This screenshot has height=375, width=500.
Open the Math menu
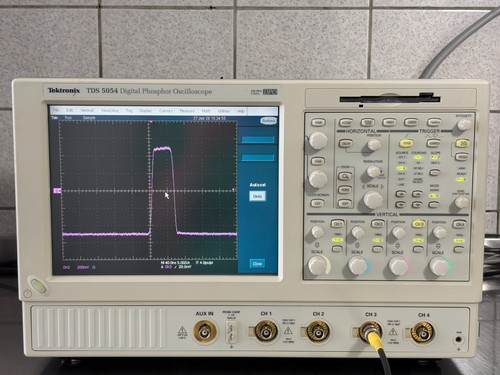point(206,111)
